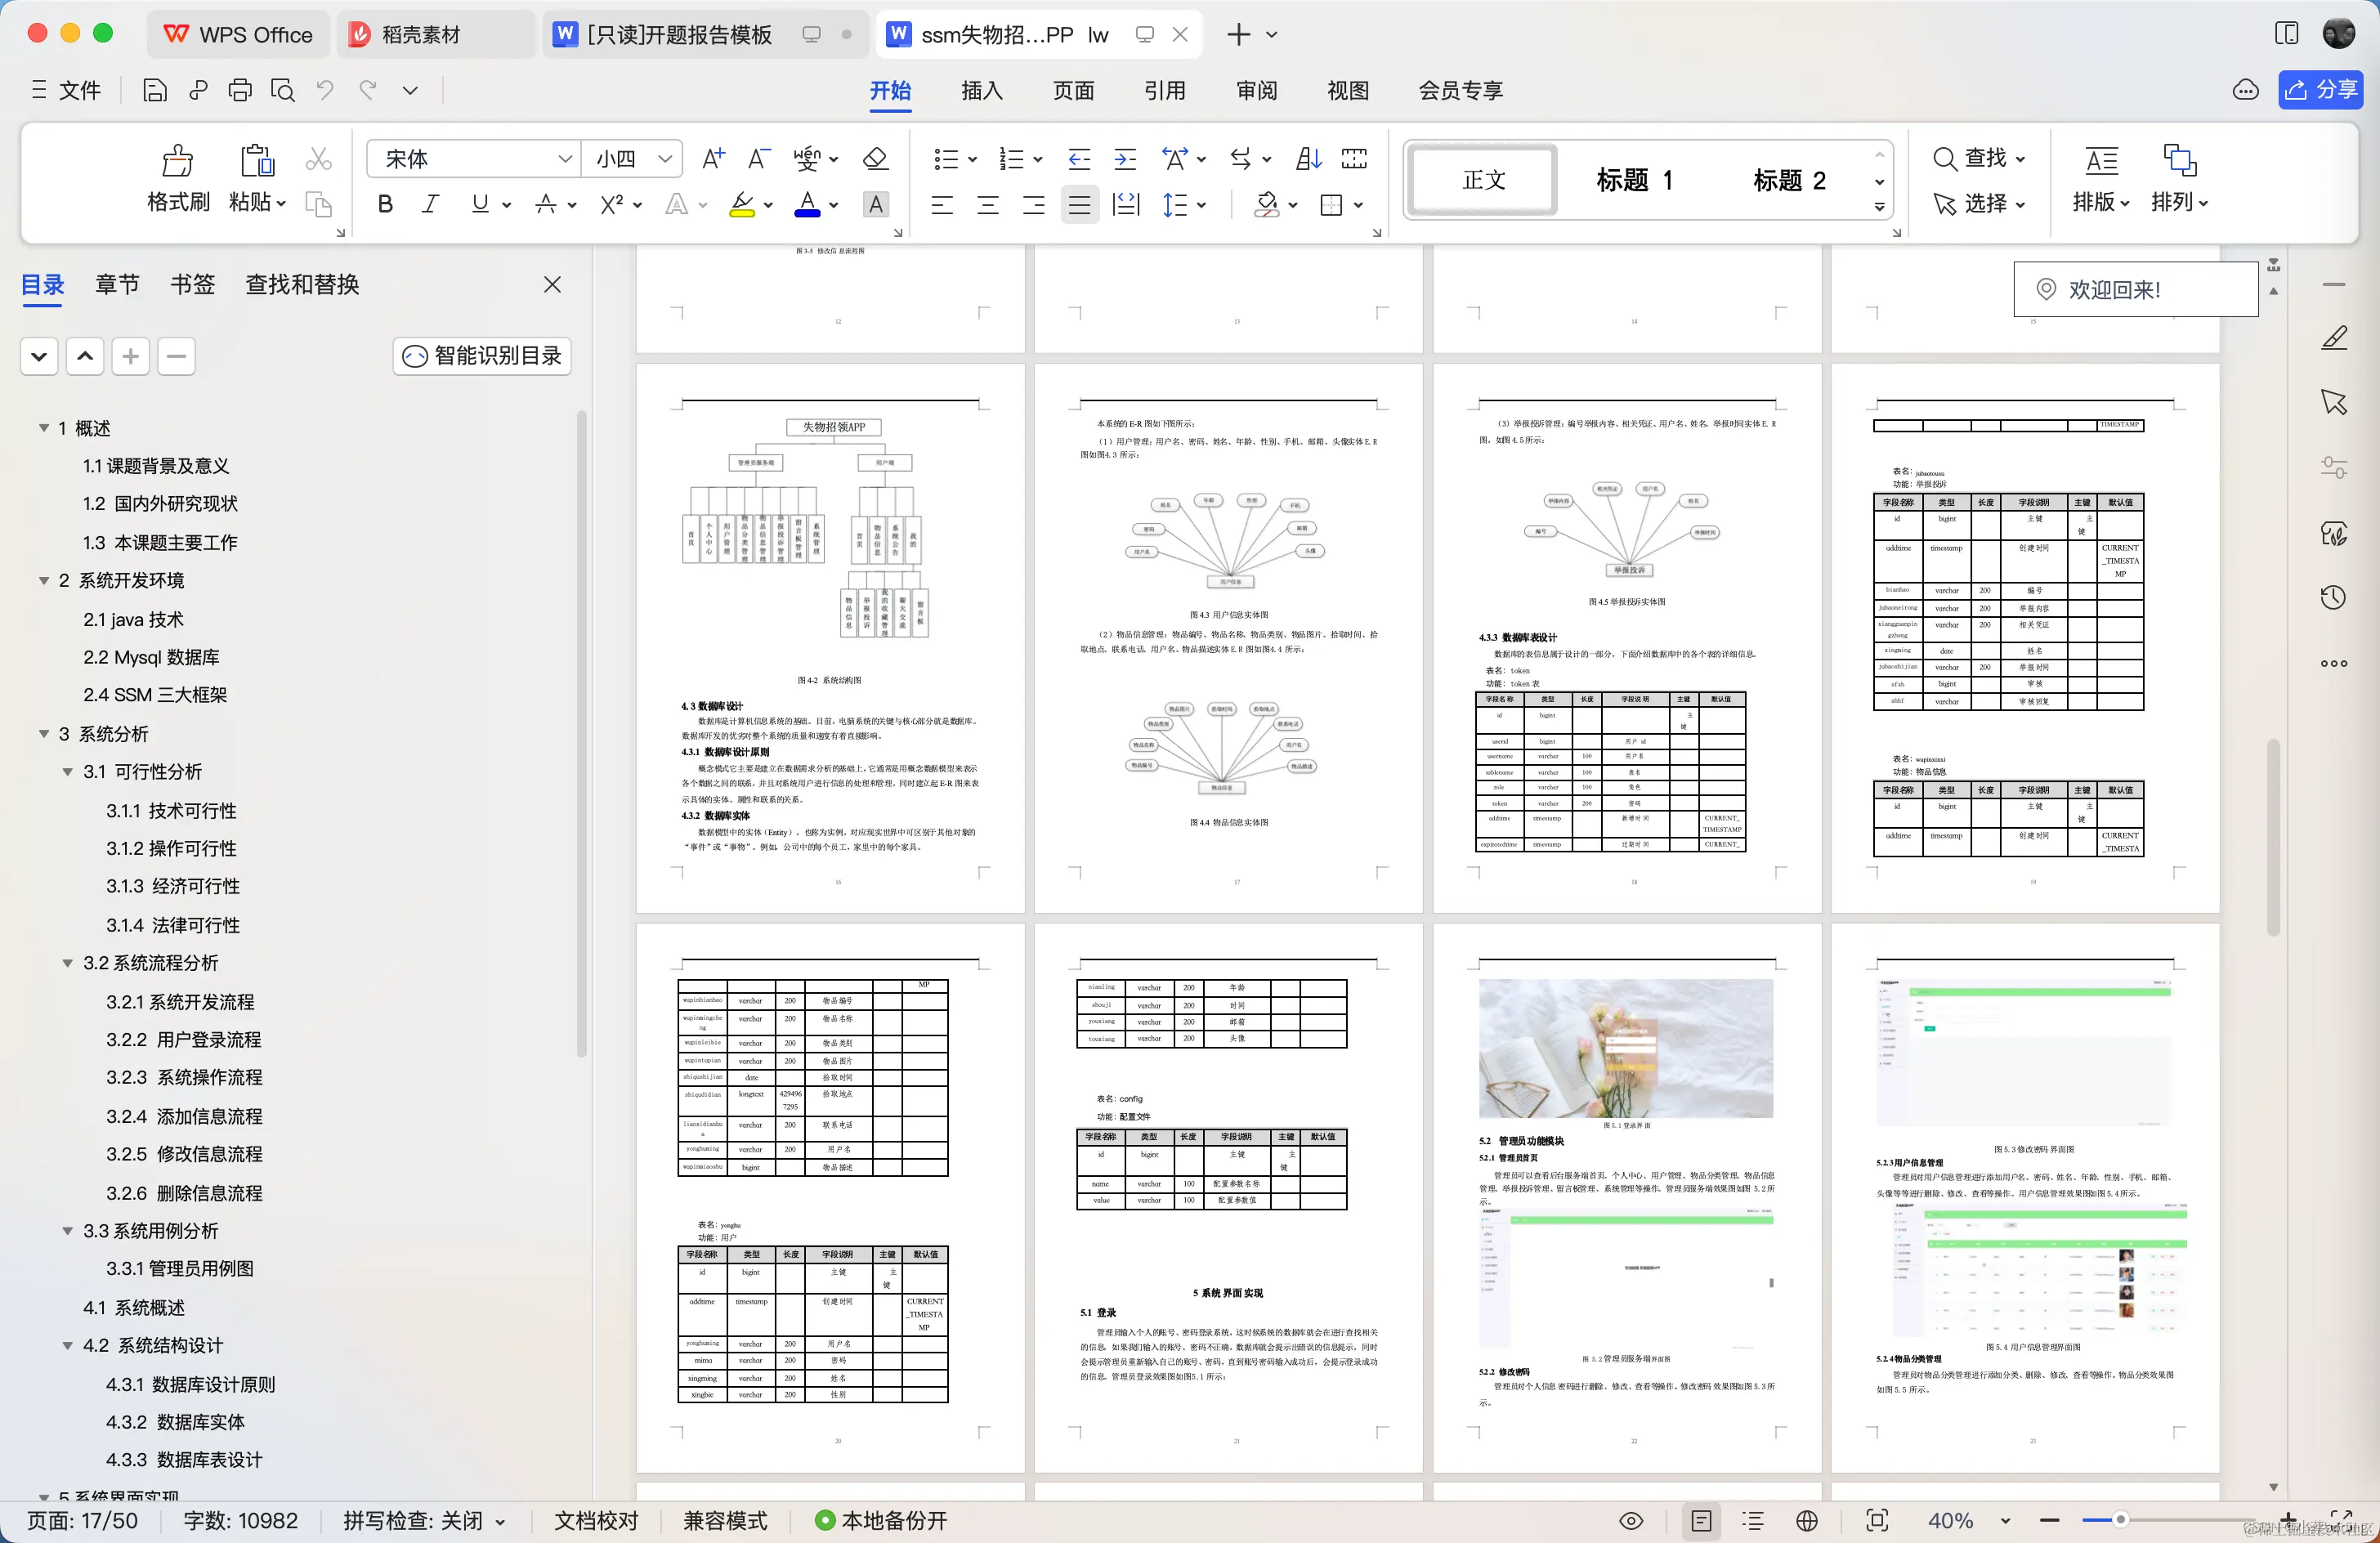2380x1543 pixels.
Task: Click the underline formatting icon
Action: click(478, 204)
